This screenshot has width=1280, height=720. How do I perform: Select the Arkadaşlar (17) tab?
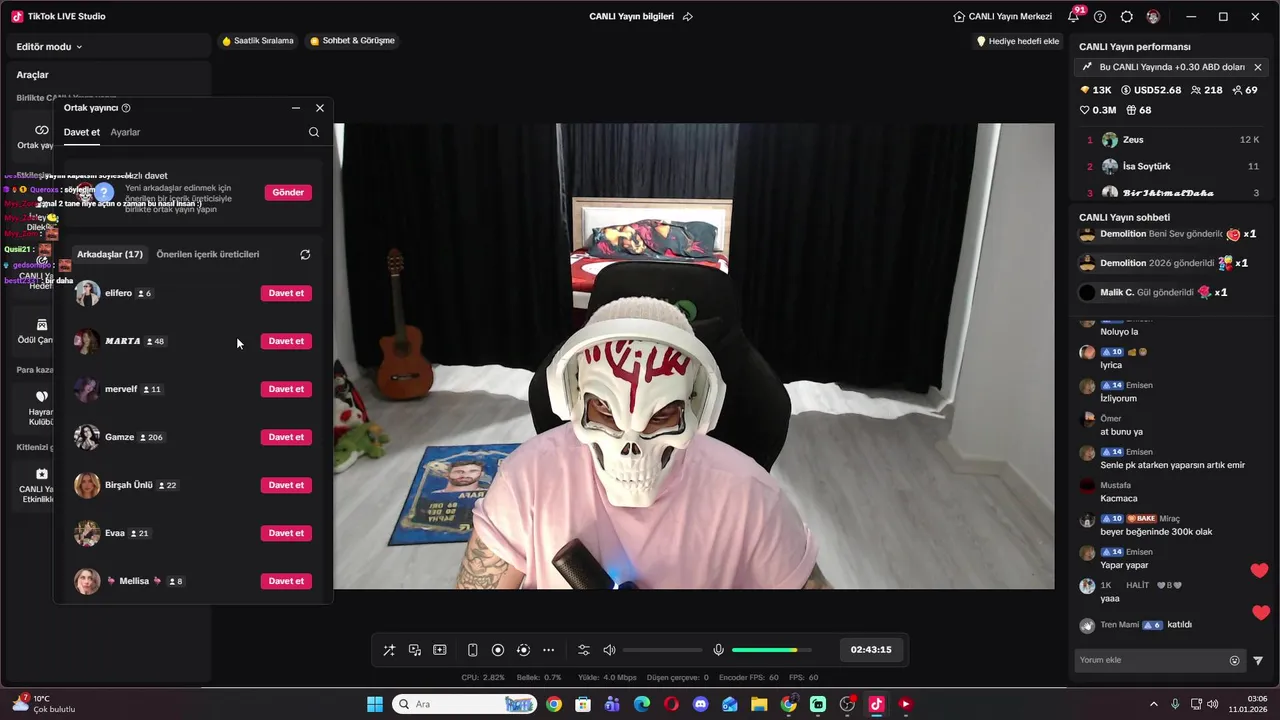(110, 254)
